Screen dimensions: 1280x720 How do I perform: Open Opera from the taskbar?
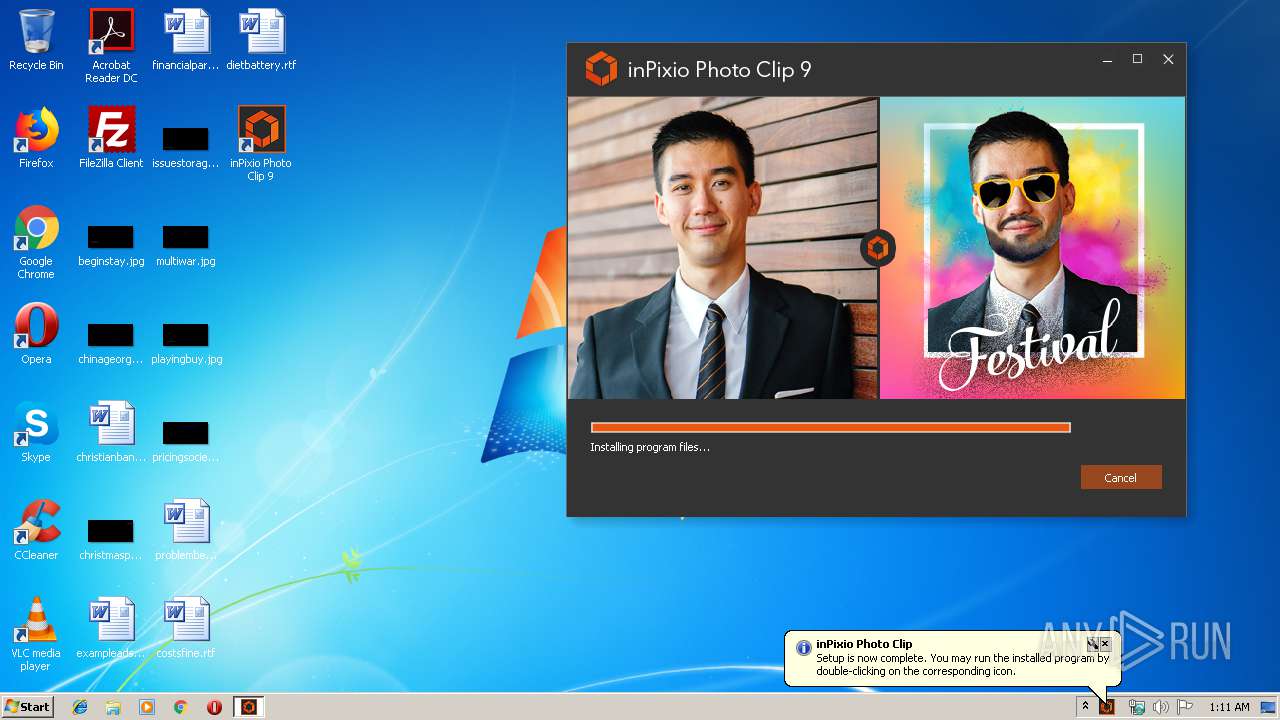point(214,707)
